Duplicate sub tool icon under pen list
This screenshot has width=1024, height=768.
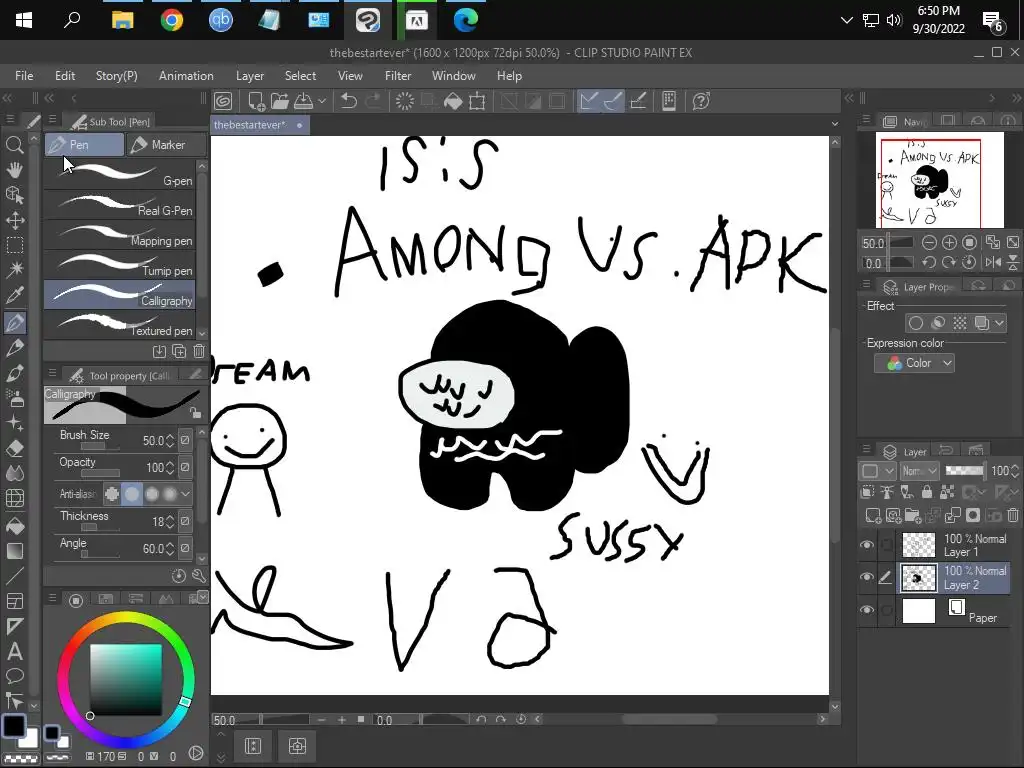tap(179, 351)
